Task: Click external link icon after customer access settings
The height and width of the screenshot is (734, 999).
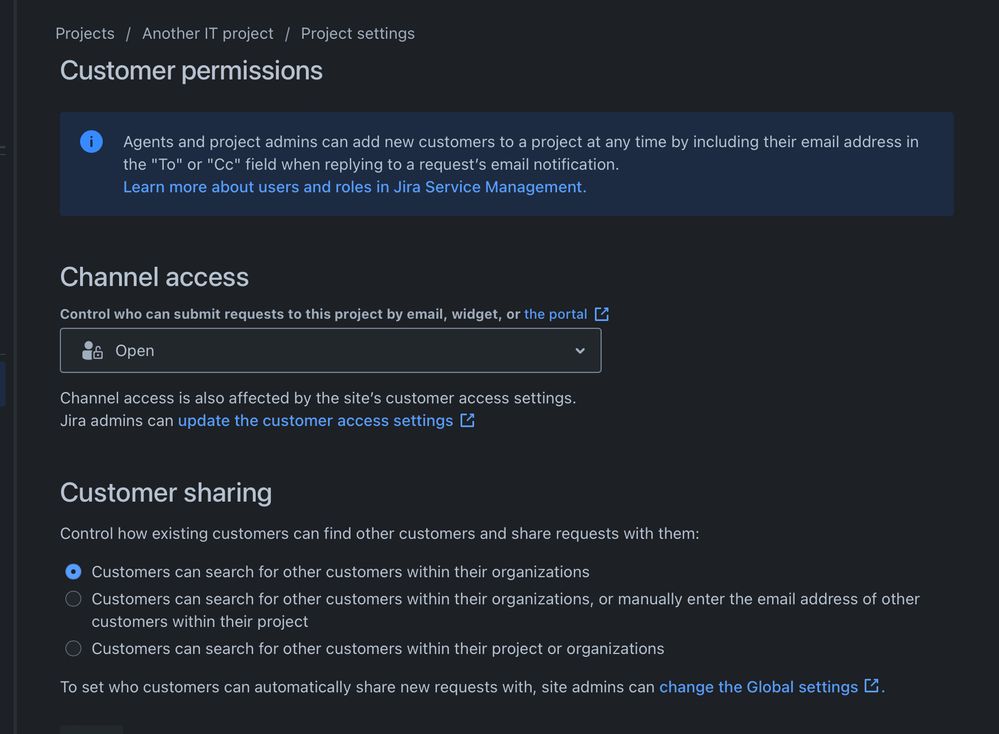Action: 467,421
